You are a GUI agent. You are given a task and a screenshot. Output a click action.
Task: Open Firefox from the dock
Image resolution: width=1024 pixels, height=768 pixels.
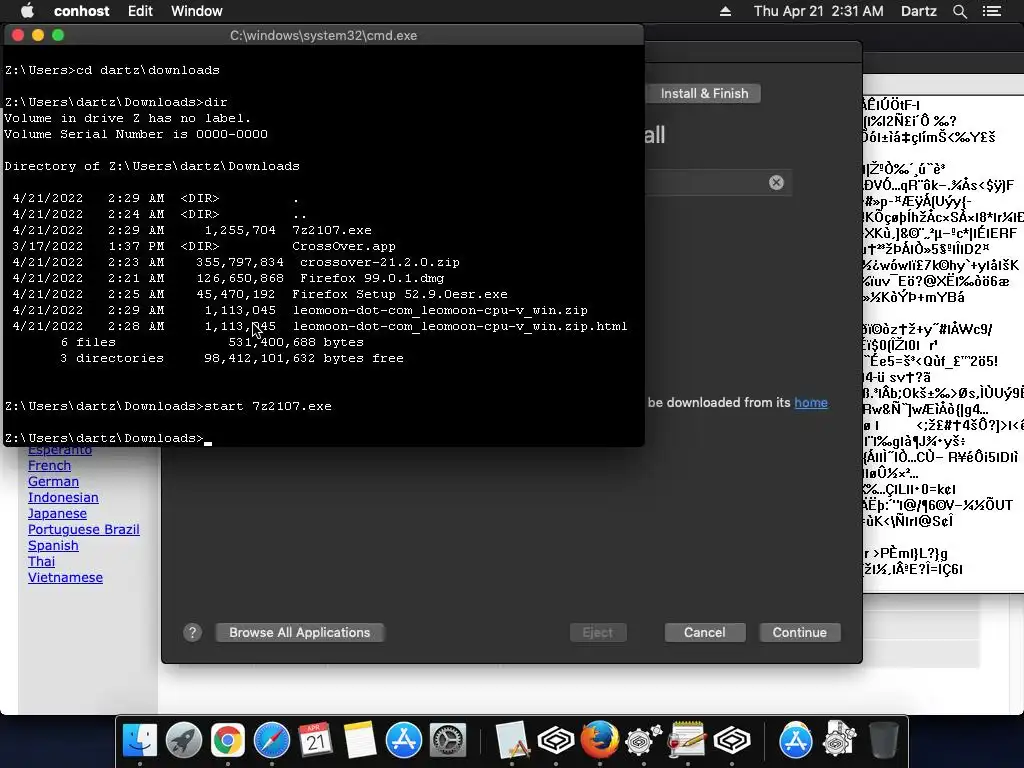[x=600, y=739]
